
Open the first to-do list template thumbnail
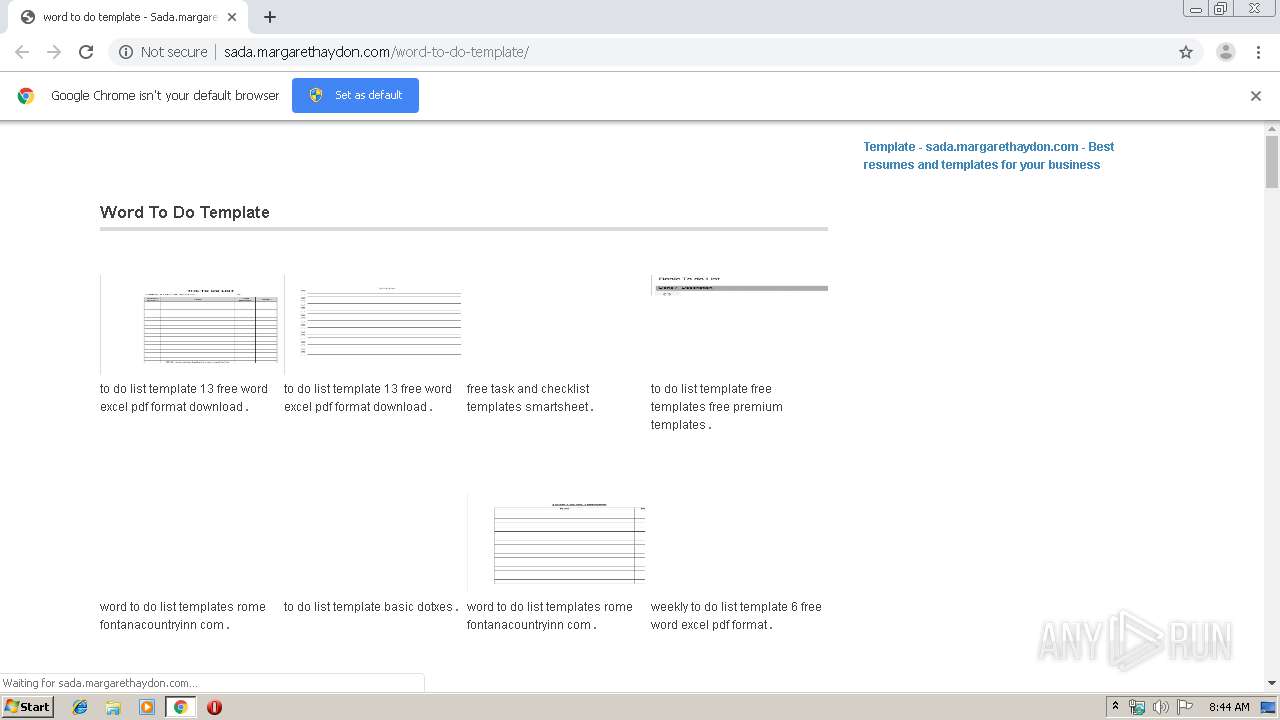[x=191, y=324]
